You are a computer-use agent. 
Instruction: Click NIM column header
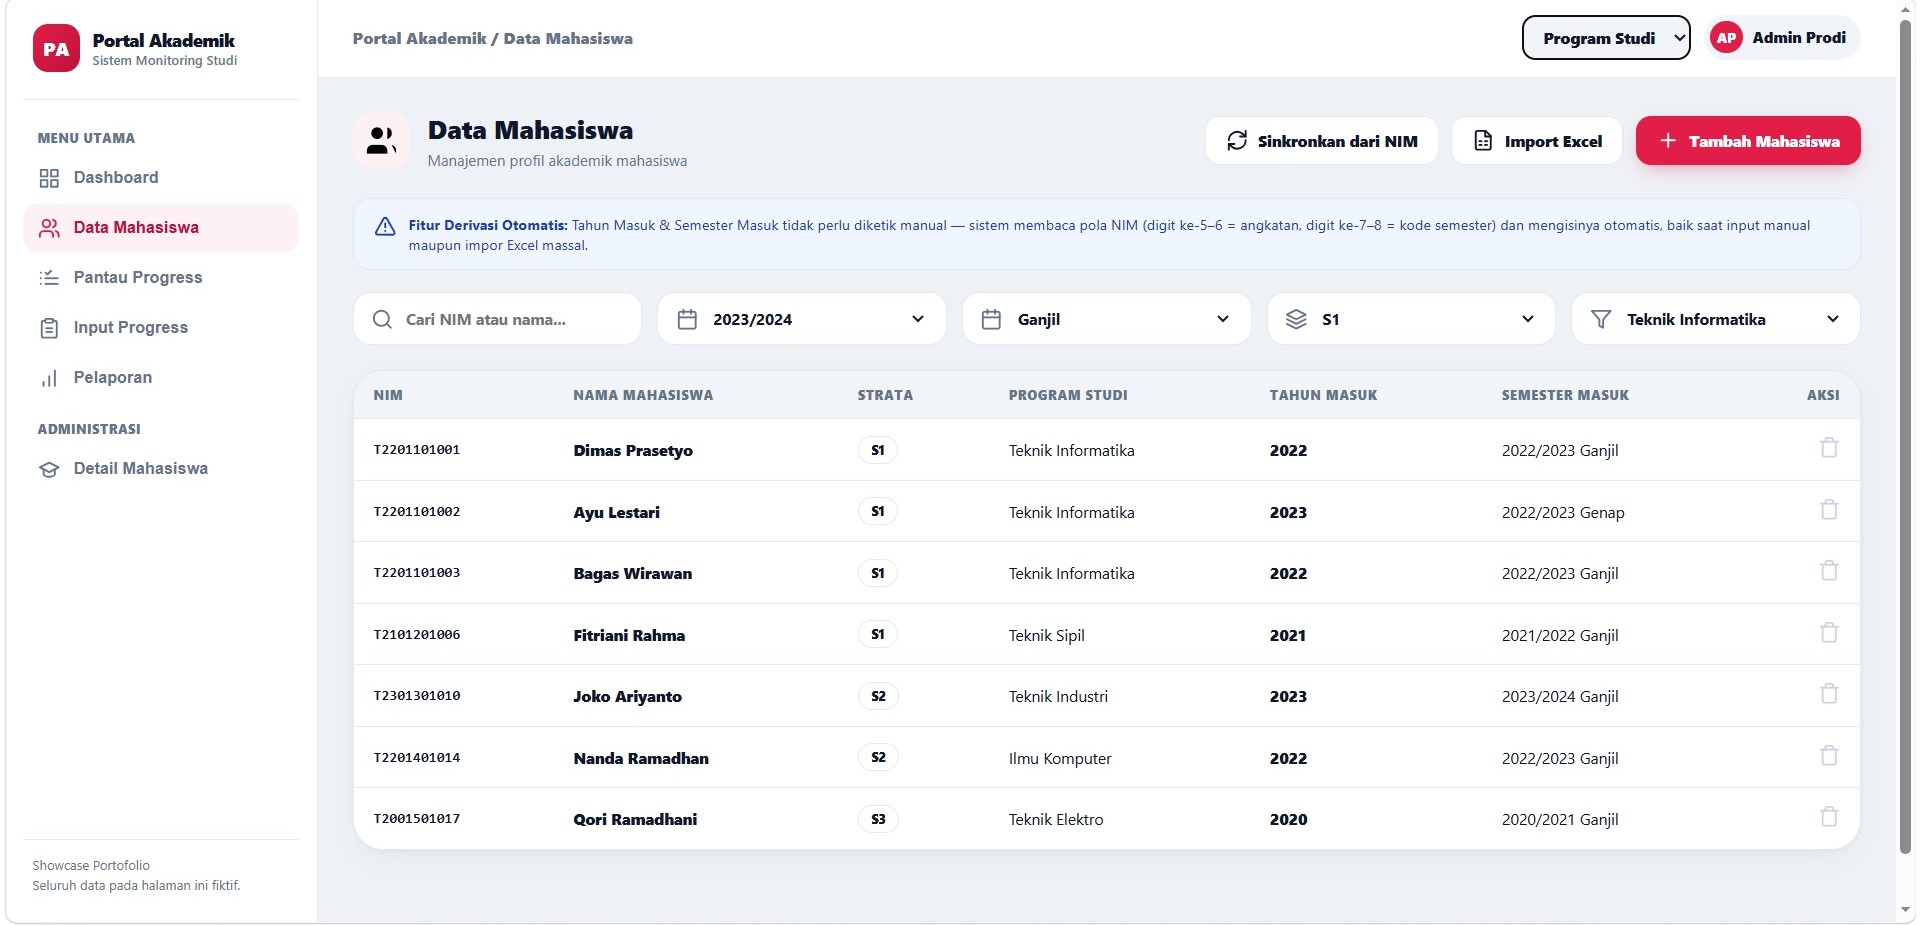388,396
